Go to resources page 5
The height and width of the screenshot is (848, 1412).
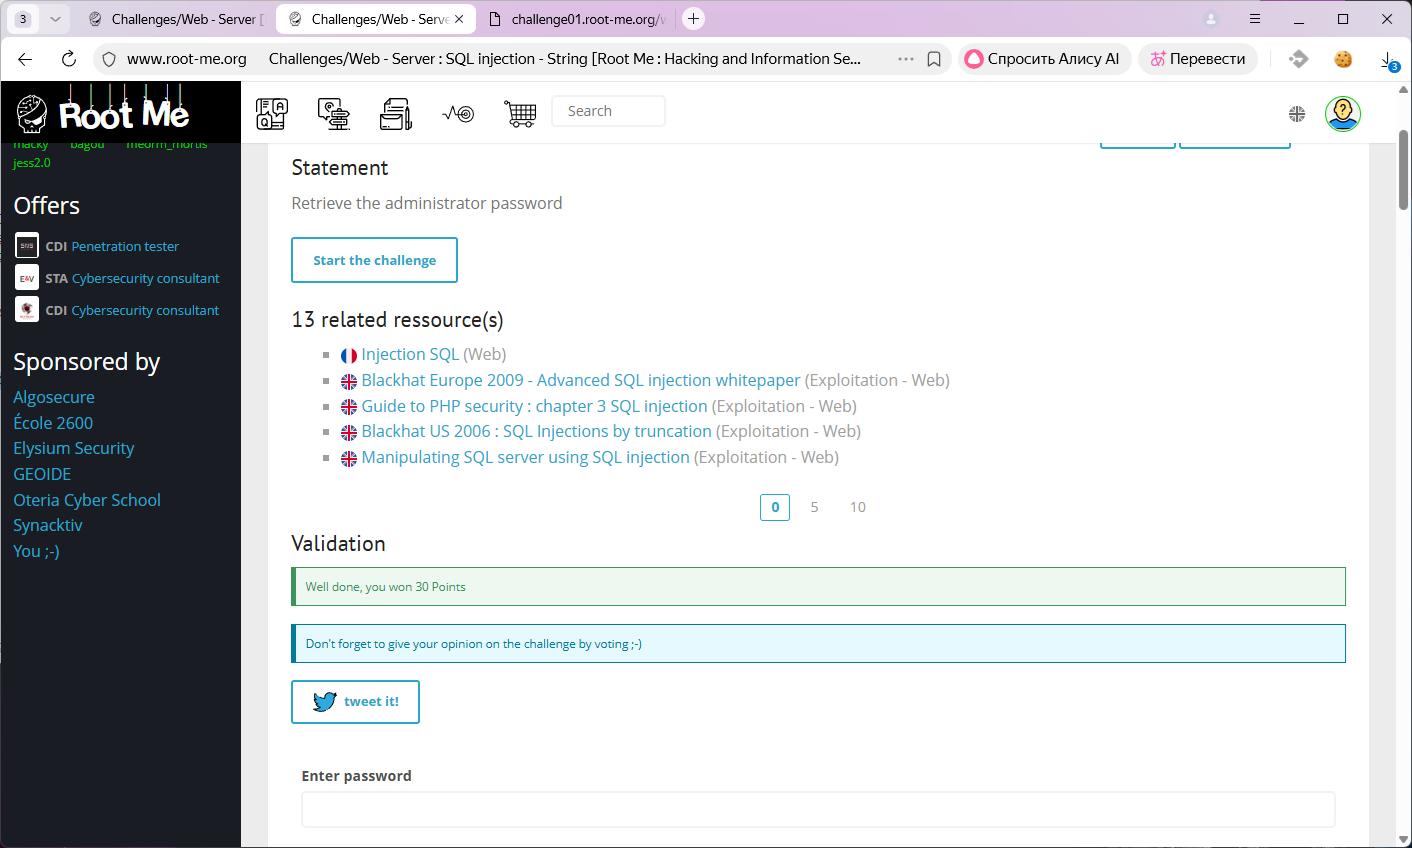coord(814,507)
